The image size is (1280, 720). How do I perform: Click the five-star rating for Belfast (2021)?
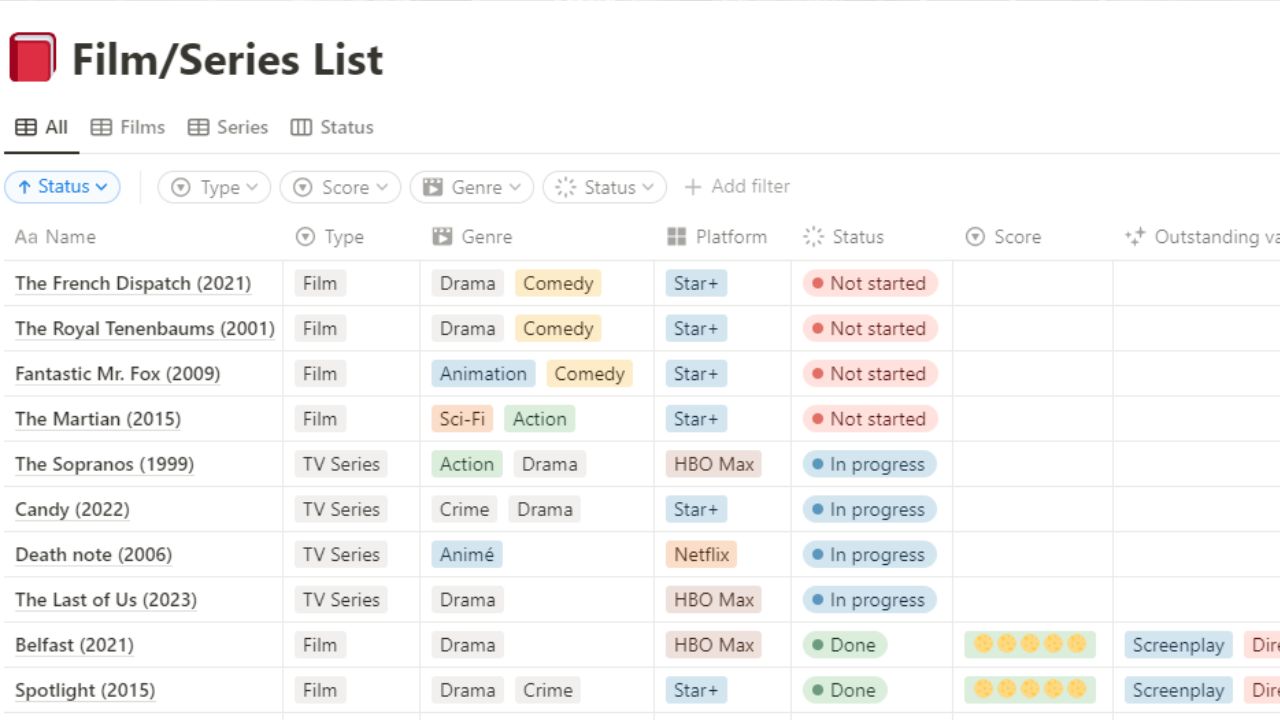pyautogui.click(x=1031, y=644)
